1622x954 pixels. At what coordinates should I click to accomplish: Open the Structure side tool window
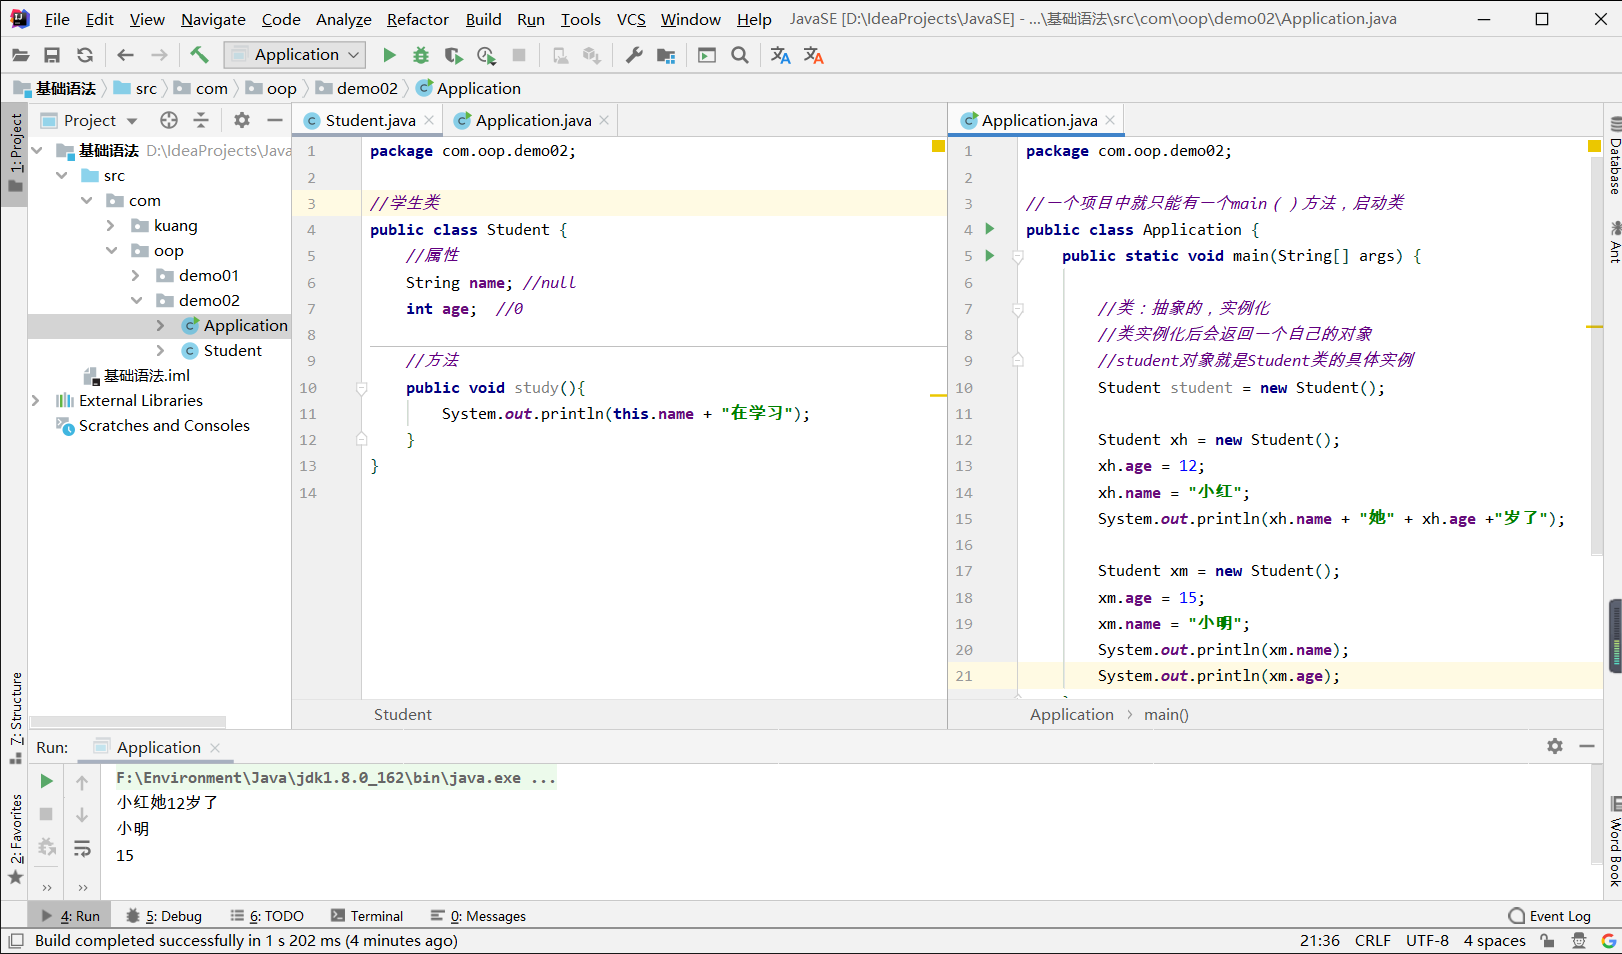16,716
